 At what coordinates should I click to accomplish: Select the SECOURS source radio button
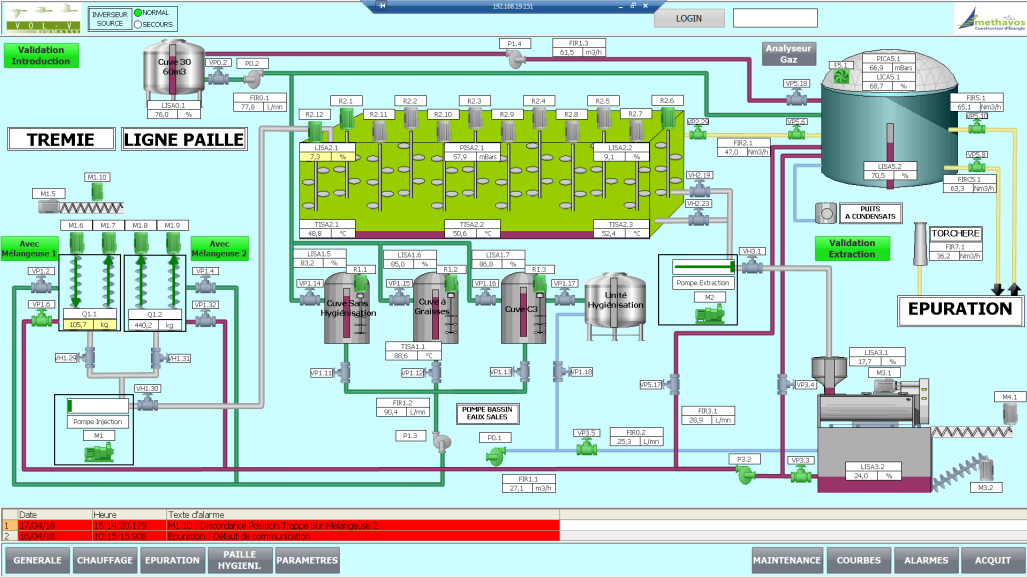tap(138, 23)
